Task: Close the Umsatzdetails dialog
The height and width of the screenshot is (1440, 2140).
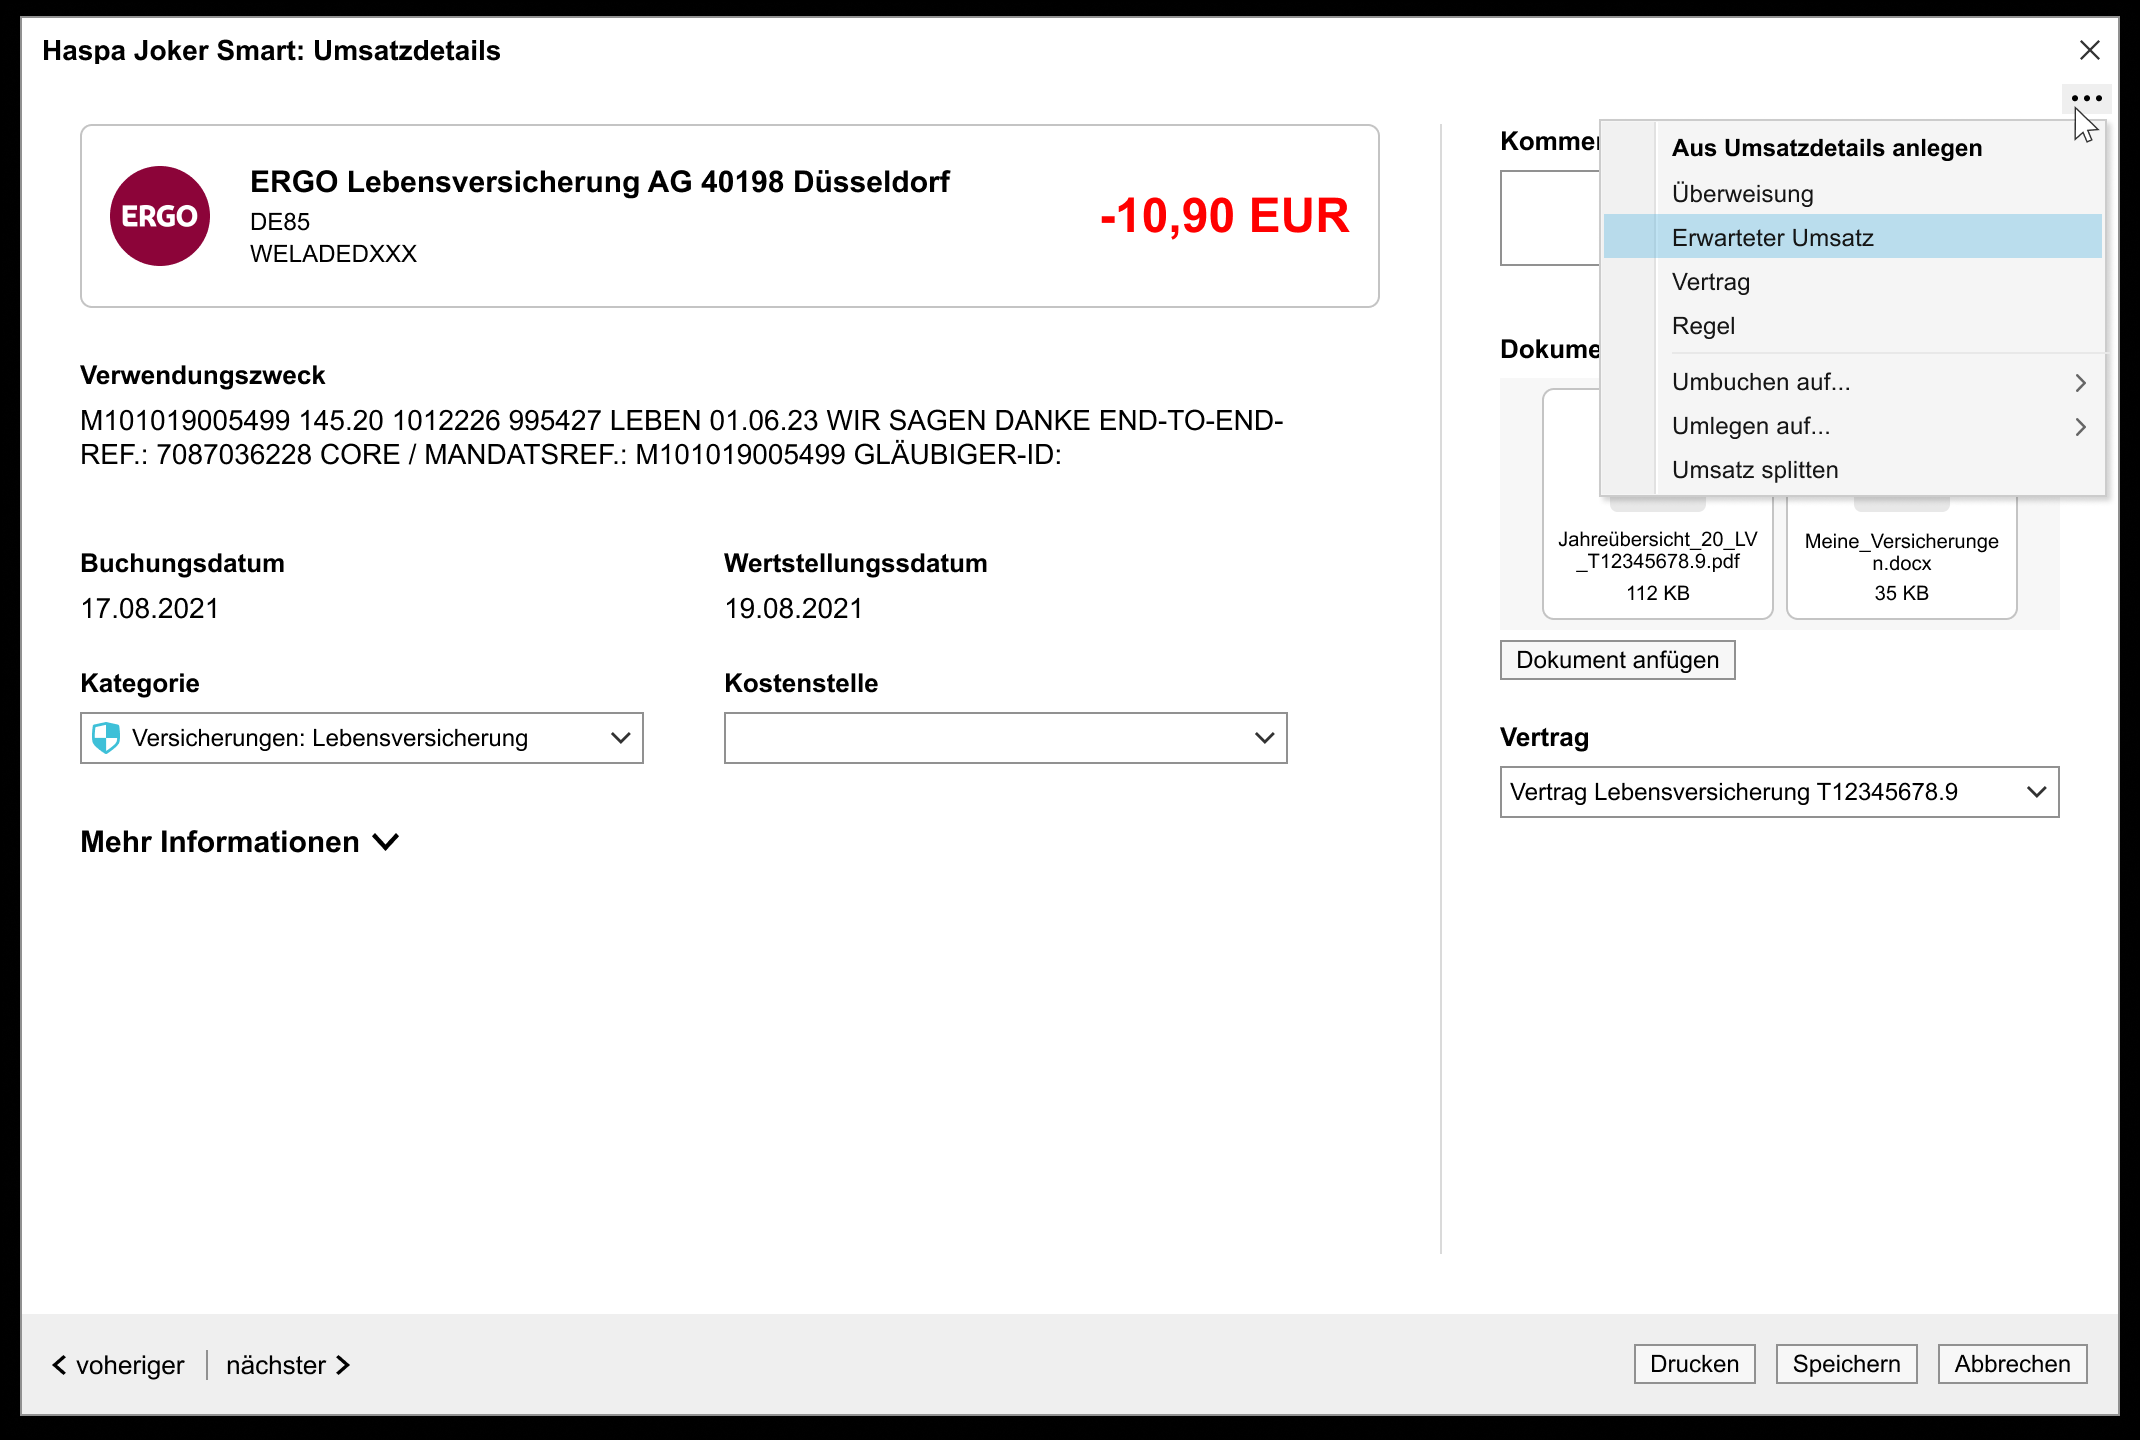Action: click(x=2089, y=50)
